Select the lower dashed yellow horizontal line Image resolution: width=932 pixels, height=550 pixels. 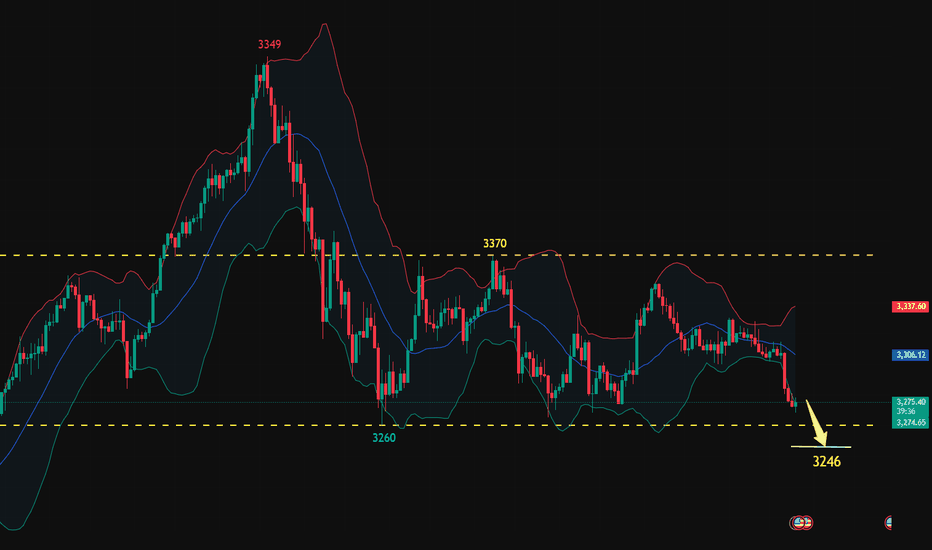(x=437, y=425)
